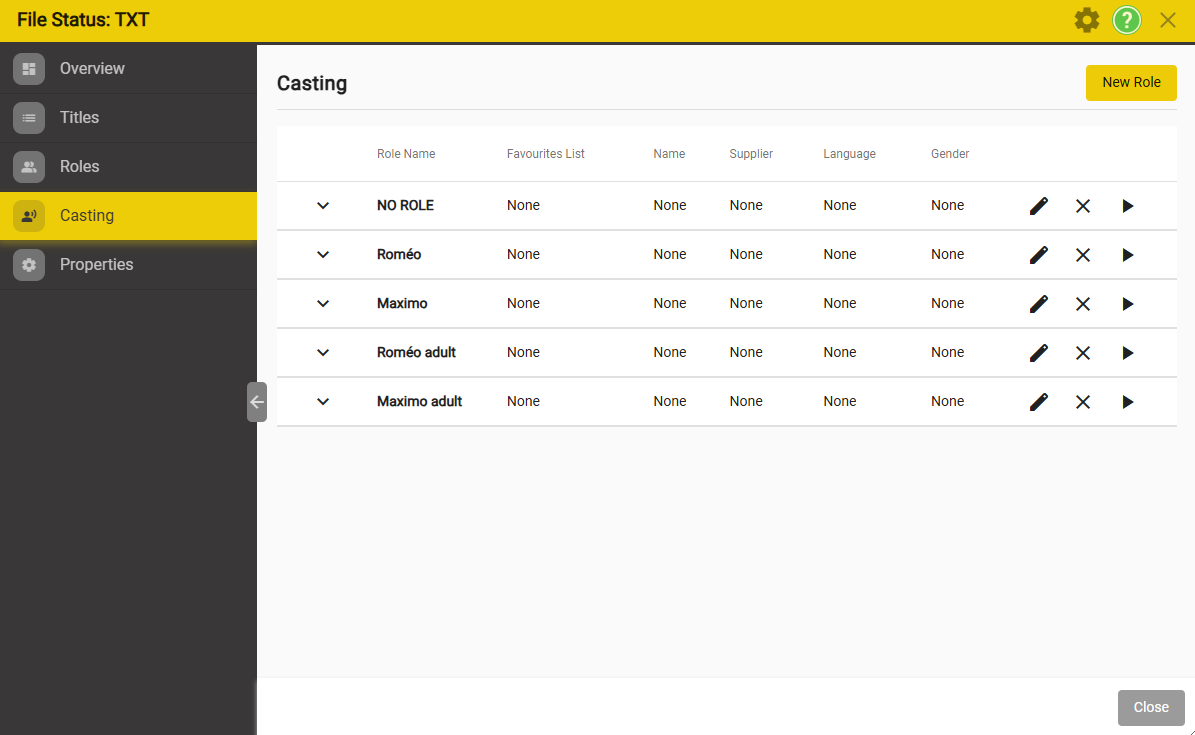
Task: Collapse the sidebar with left arrow handle
Action: click(257, 402)
